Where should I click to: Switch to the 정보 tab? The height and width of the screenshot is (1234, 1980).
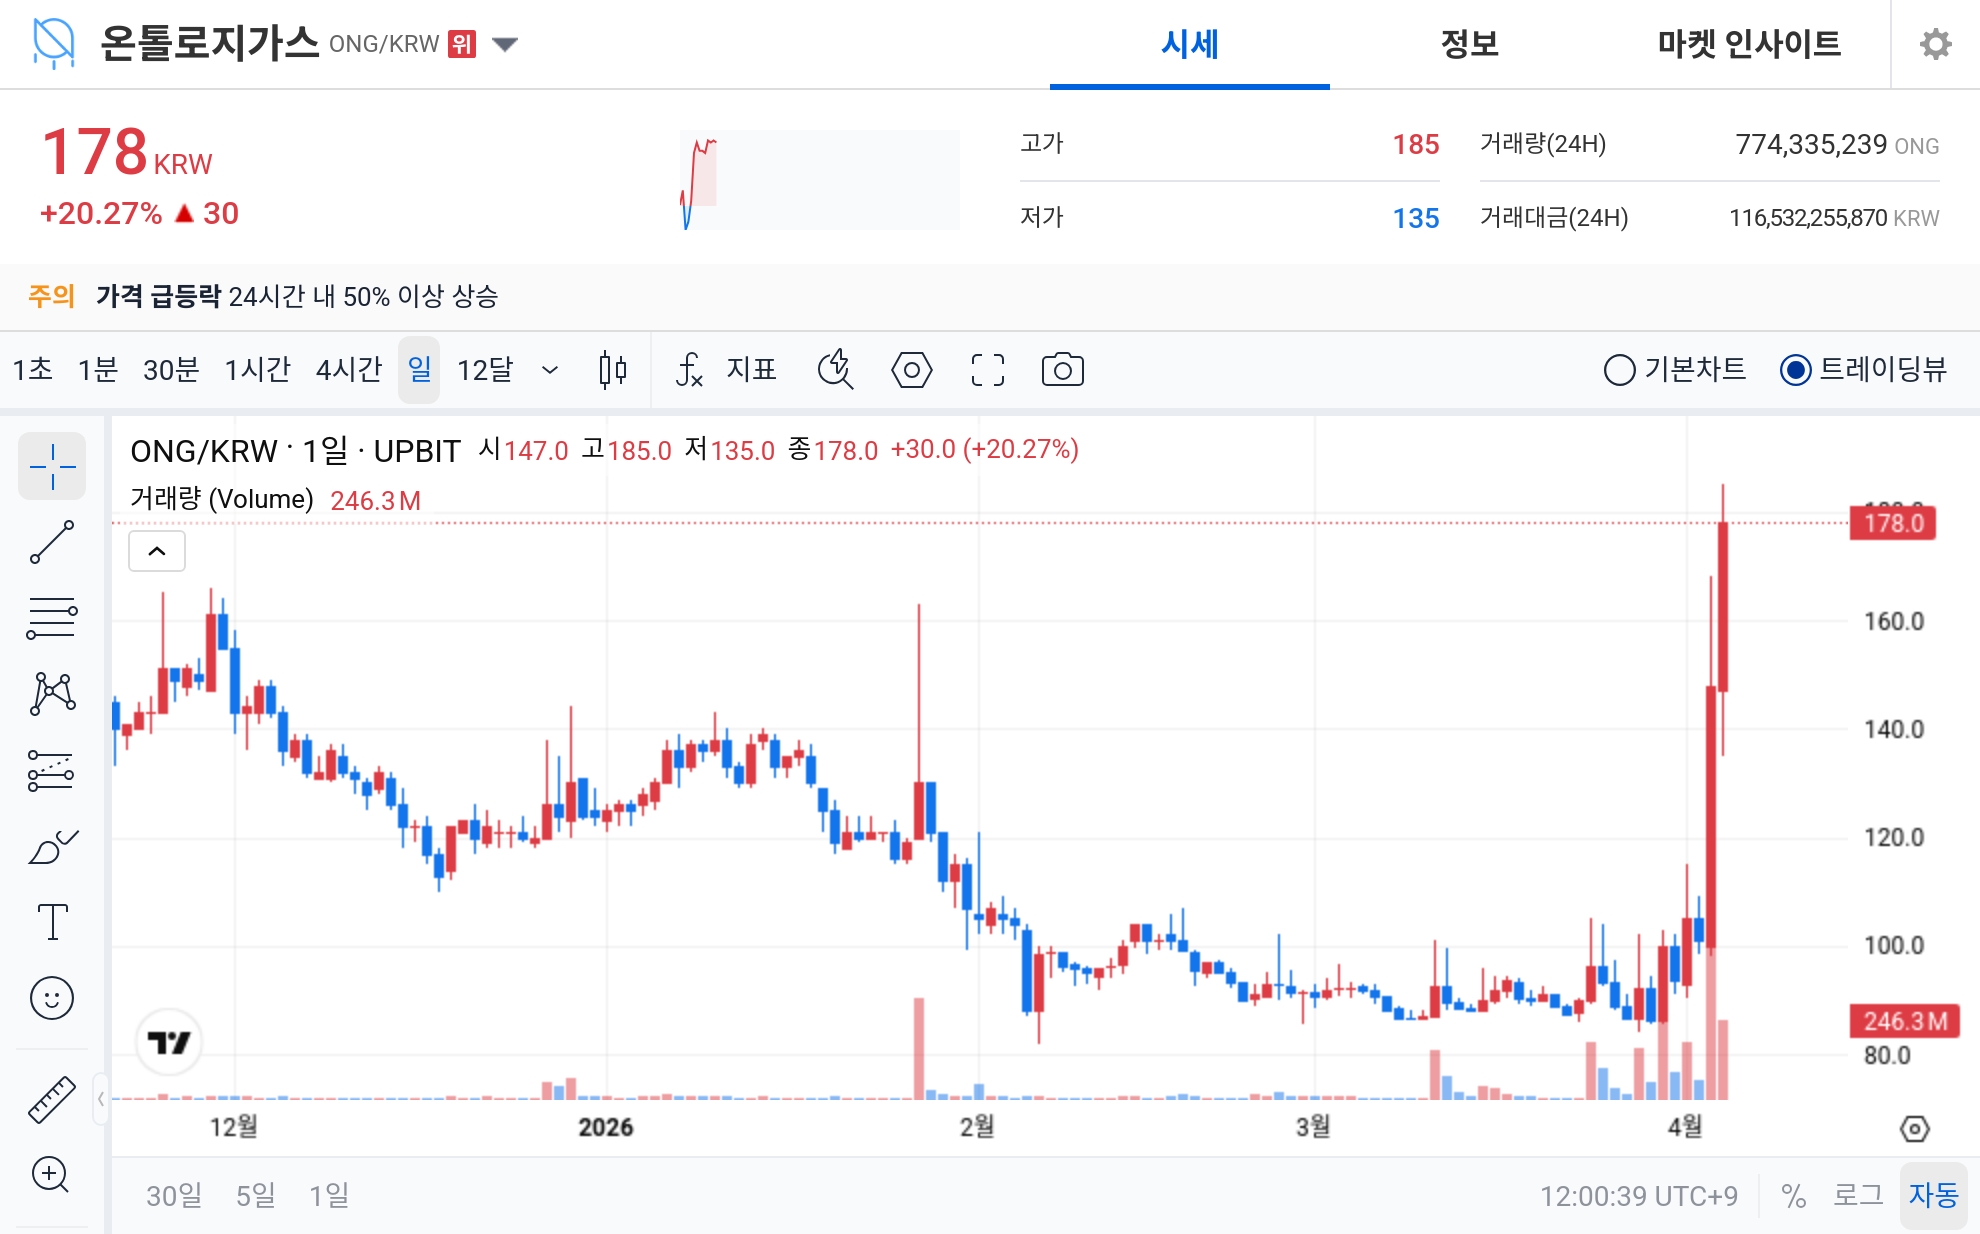click(1467, 44)
